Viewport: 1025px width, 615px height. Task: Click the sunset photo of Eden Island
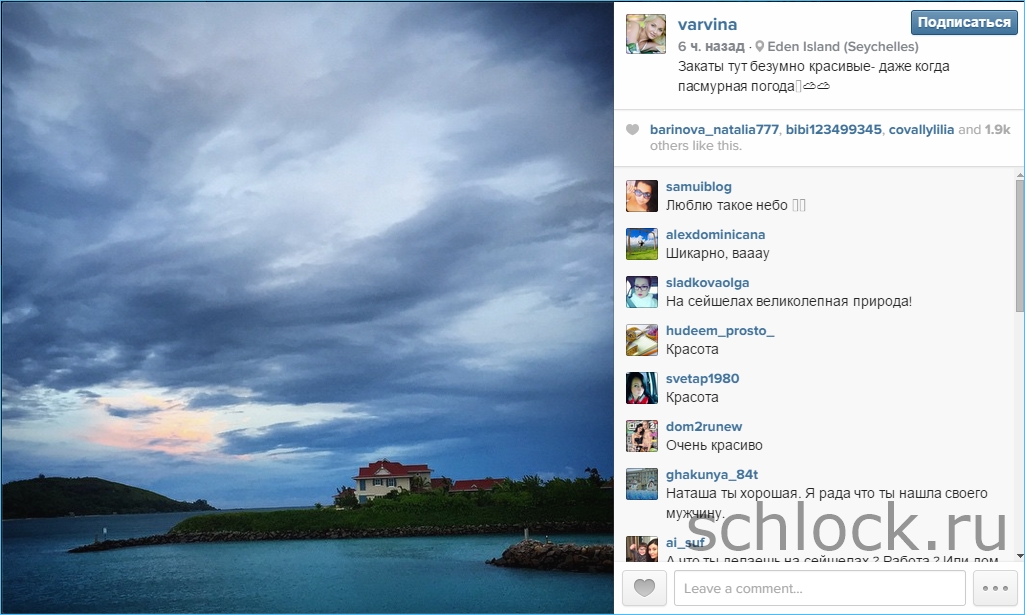(x=307, y=307)
